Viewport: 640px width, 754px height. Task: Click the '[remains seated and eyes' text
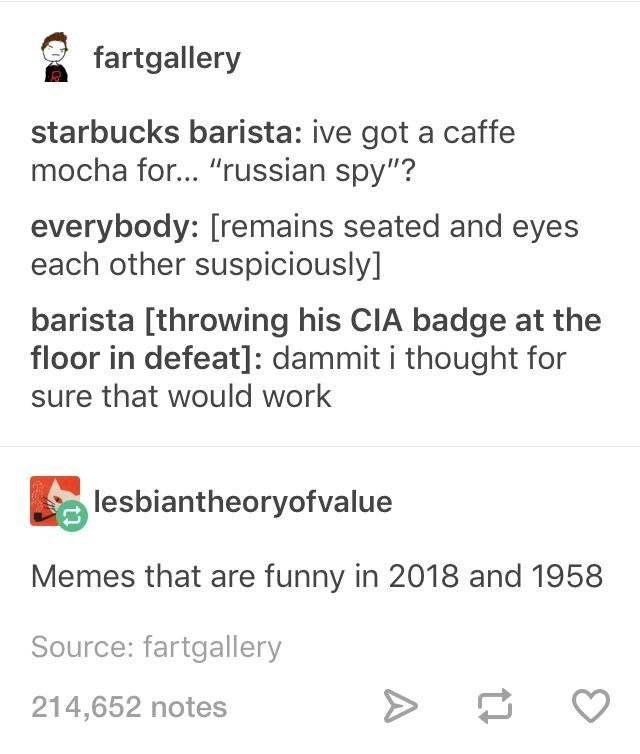point(394,227)
